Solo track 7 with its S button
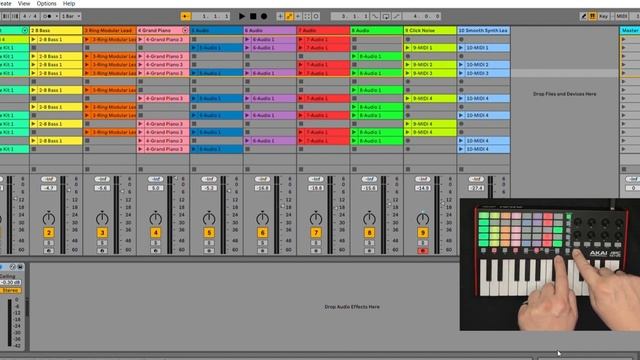Screen dimensions: 640x360 point(316,243)
